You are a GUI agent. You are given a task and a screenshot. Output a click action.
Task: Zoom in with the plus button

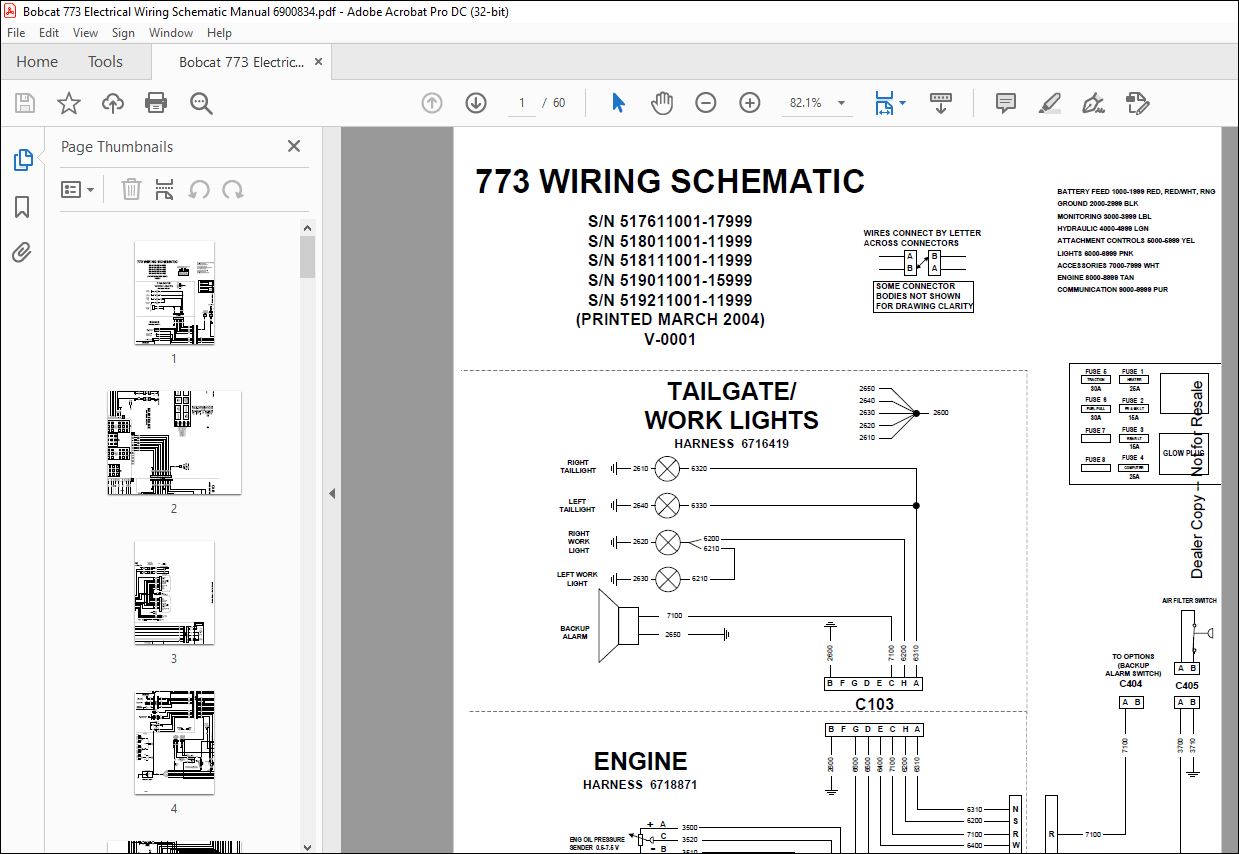(x=750, y=103)
